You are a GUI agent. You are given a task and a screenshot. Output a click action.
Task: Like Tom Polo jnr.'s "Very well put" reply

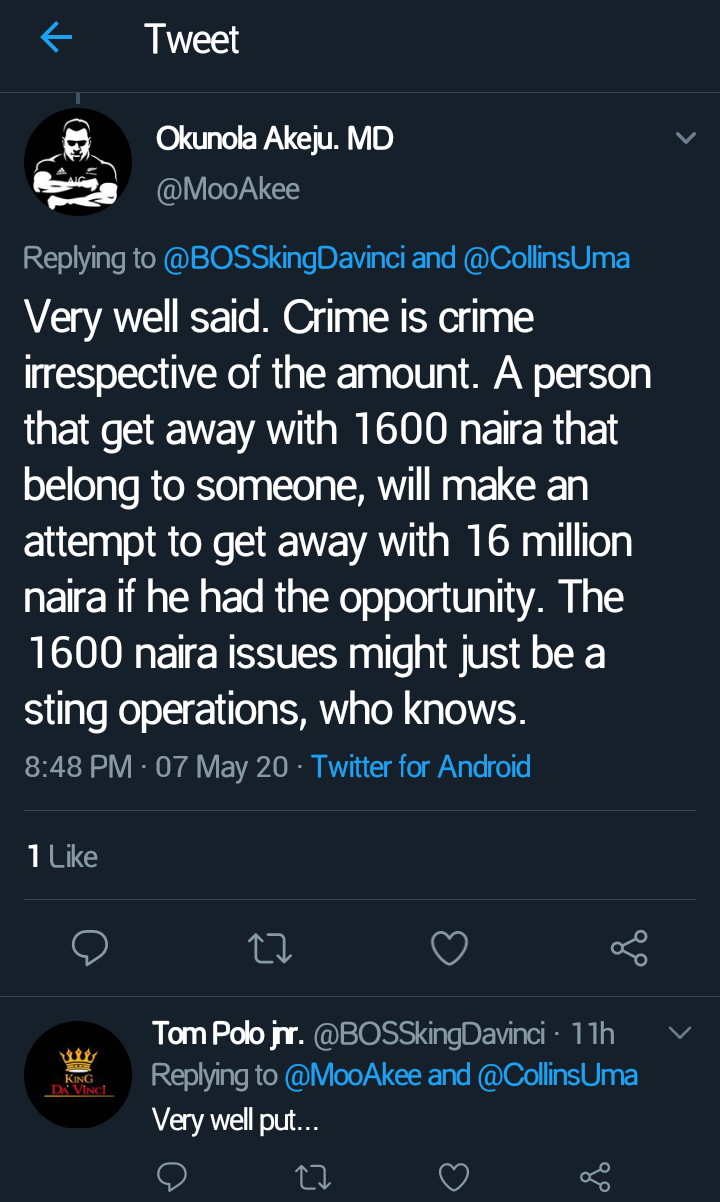click(454, 1176)
